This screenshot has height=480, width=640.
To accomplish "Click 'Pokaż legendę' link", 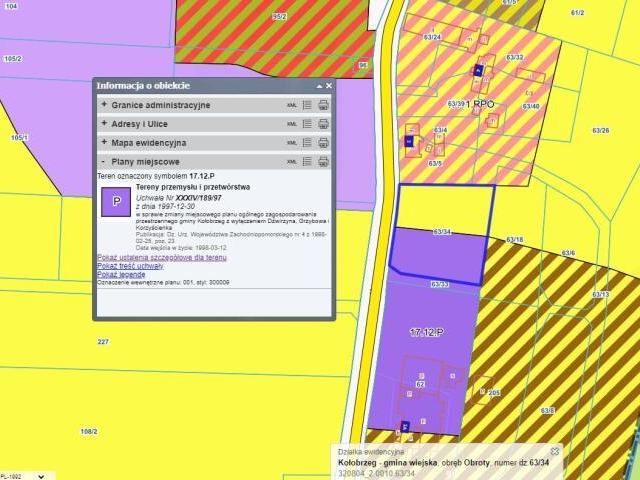I will (x=121, y=274).
